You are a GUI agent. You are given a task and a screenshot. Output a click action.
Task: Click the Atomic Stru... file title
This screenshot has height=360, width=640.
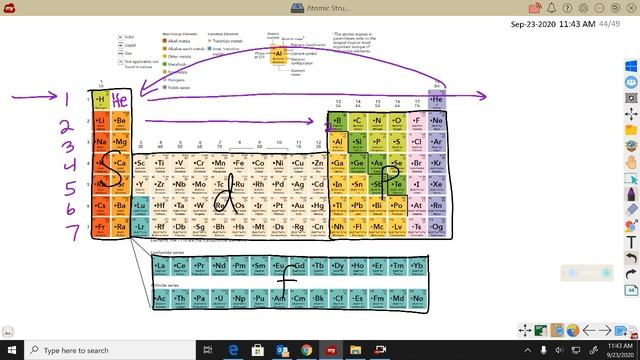point(328,8)
